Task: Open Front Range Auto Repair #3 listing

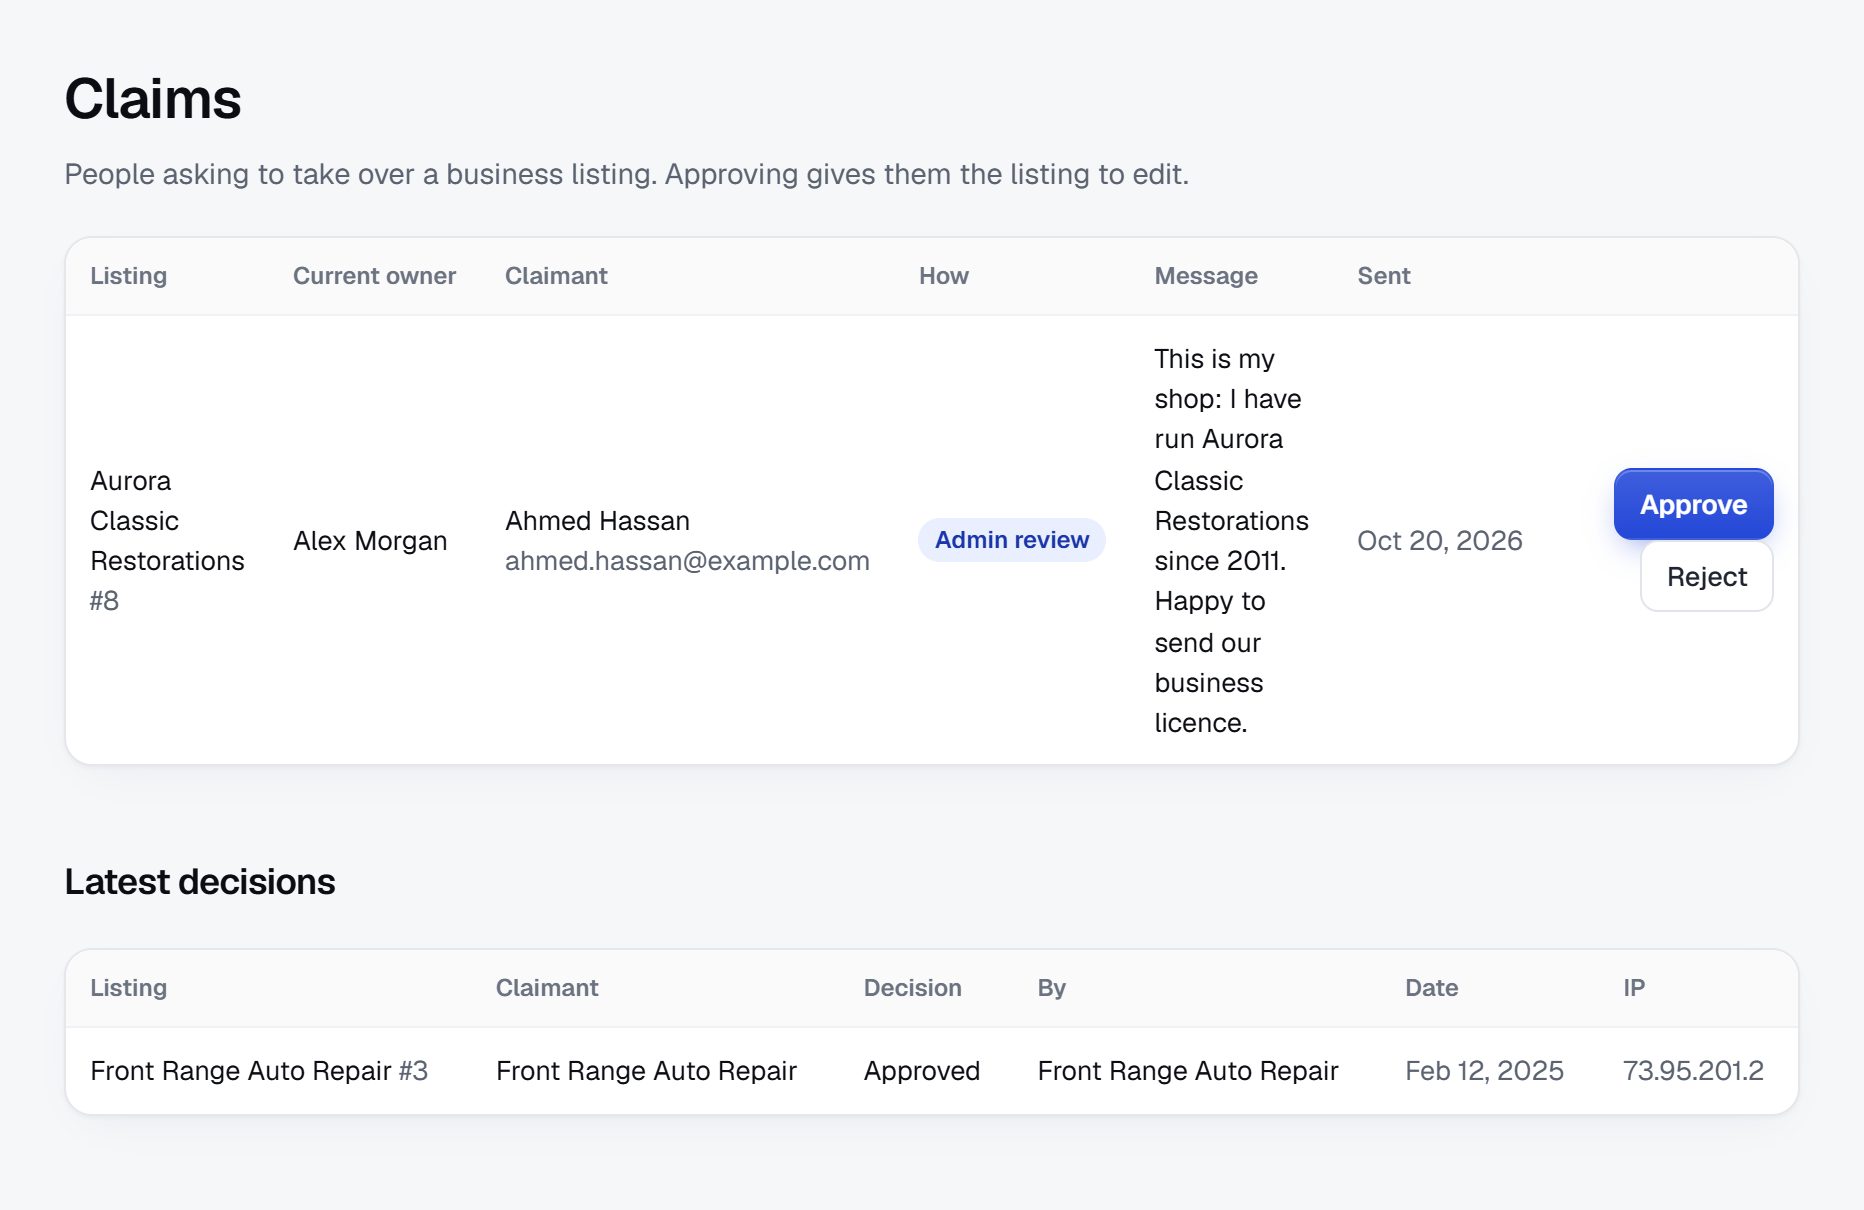Action: click(x=259, y=1071)
